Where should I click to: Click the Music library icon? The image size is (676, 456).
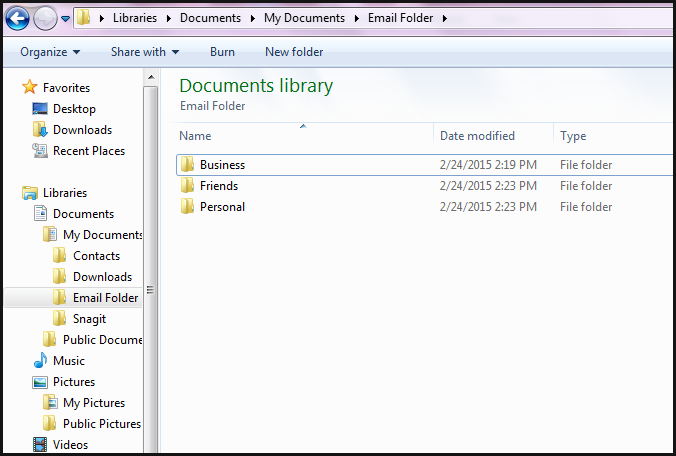pyautogui.click(x=40, y=361)
